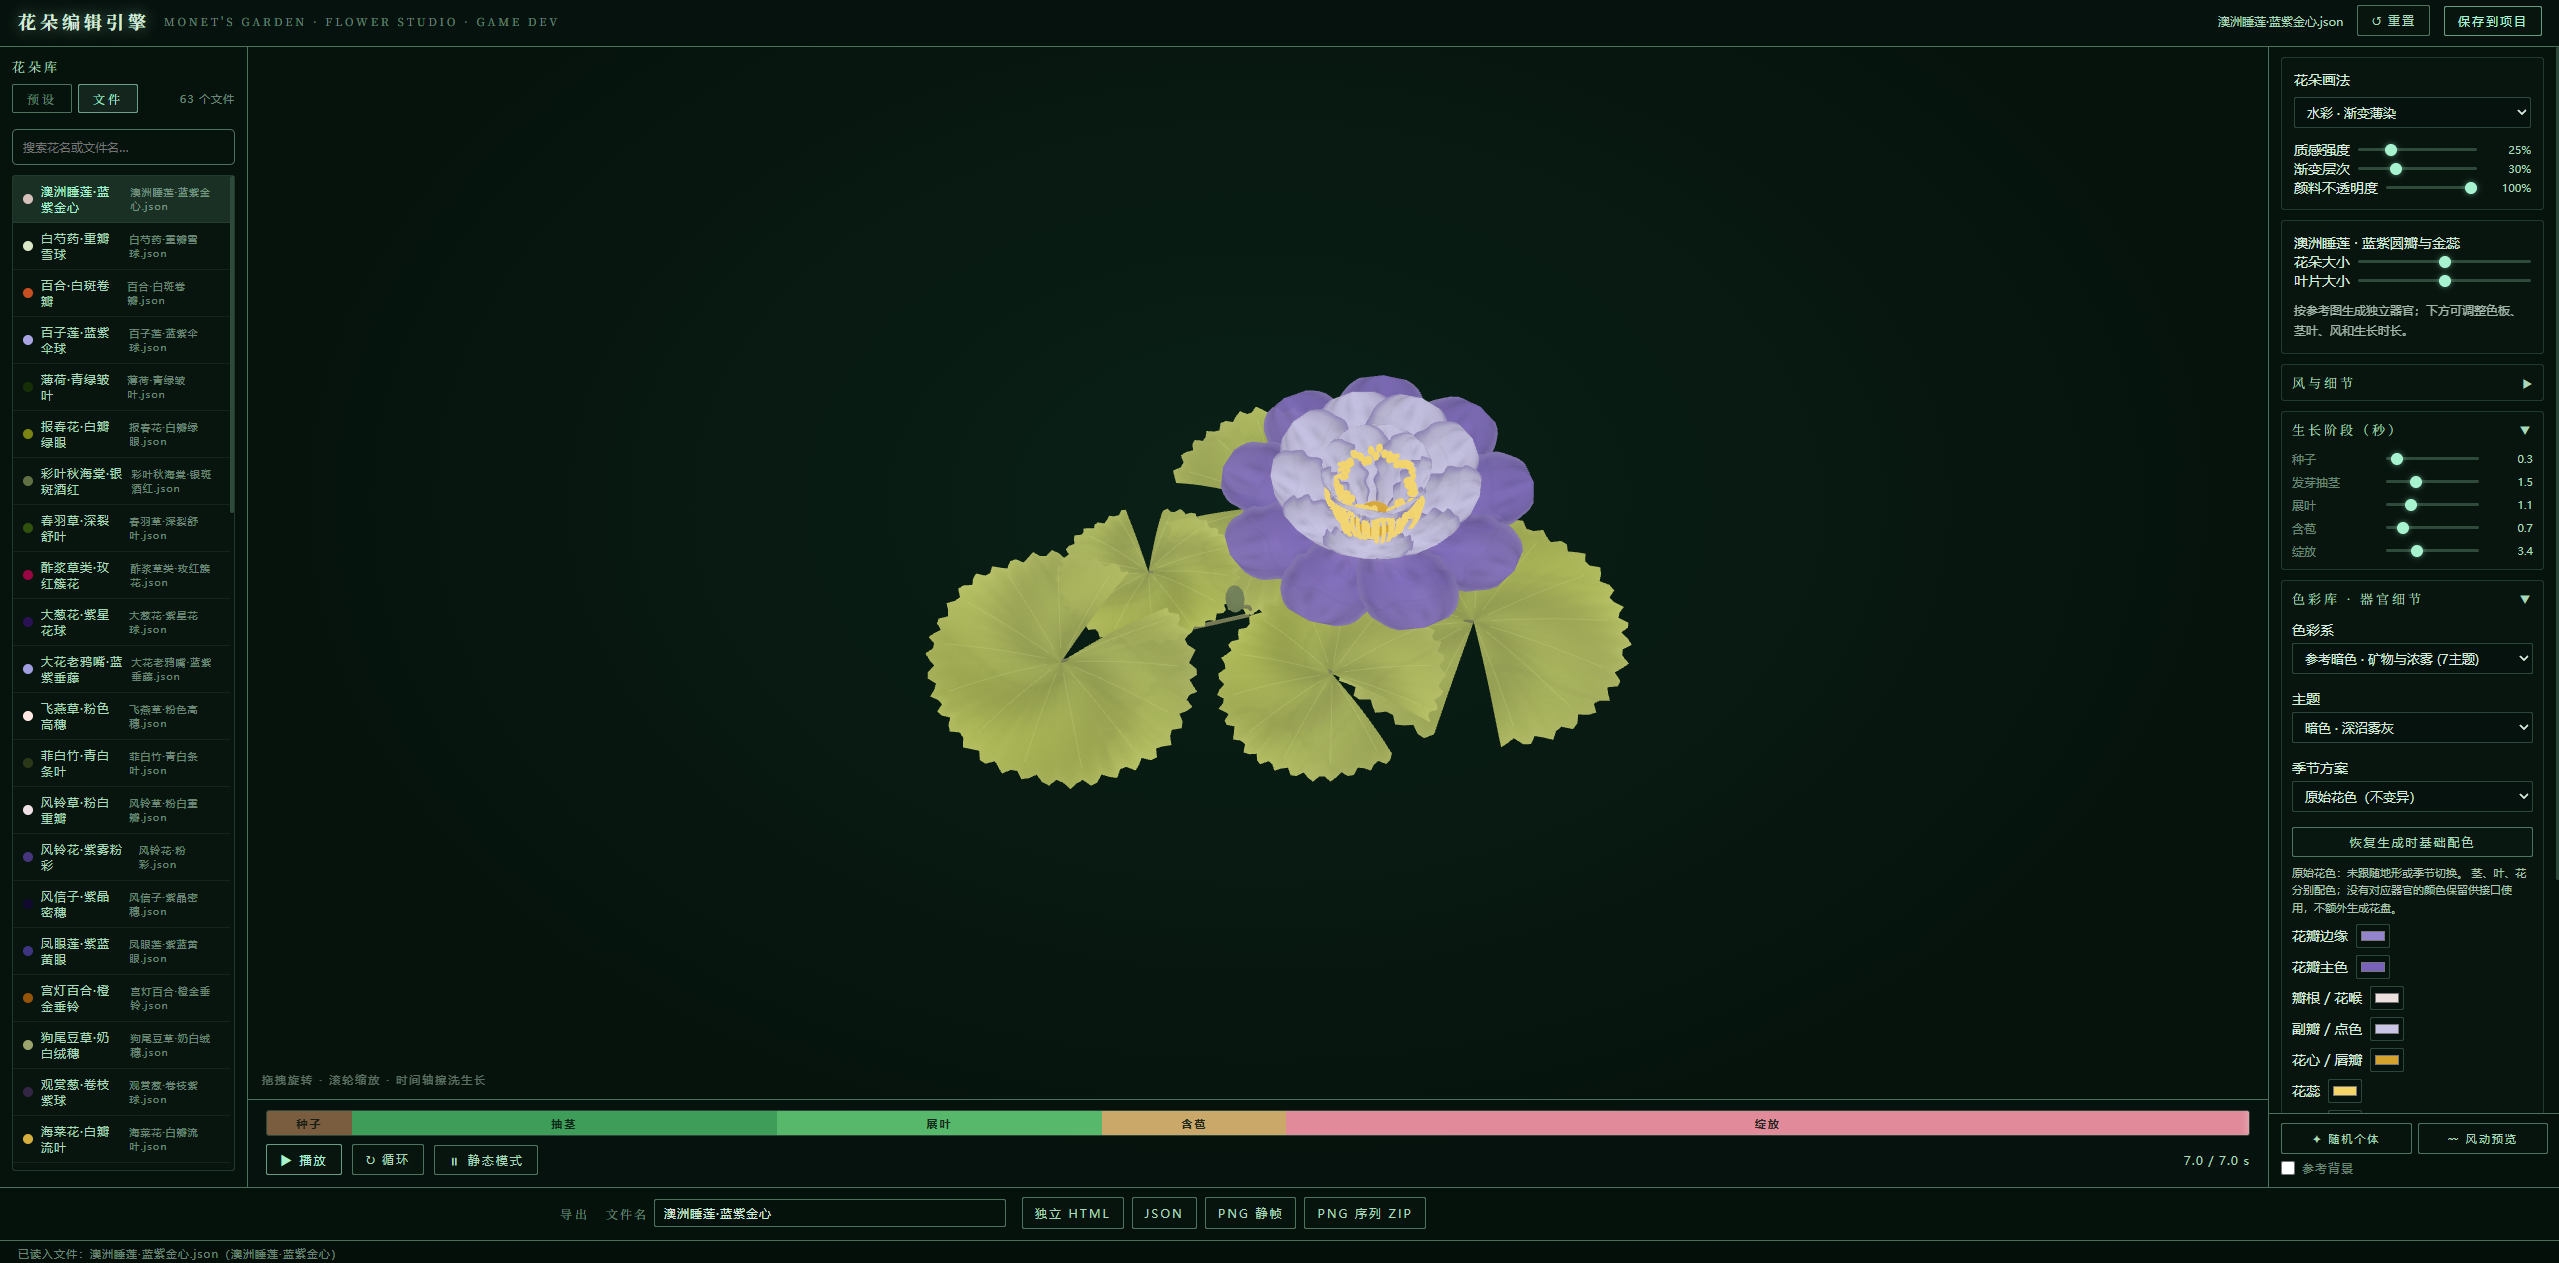Open the 主题 dropdown

[x=2411, y=728]
